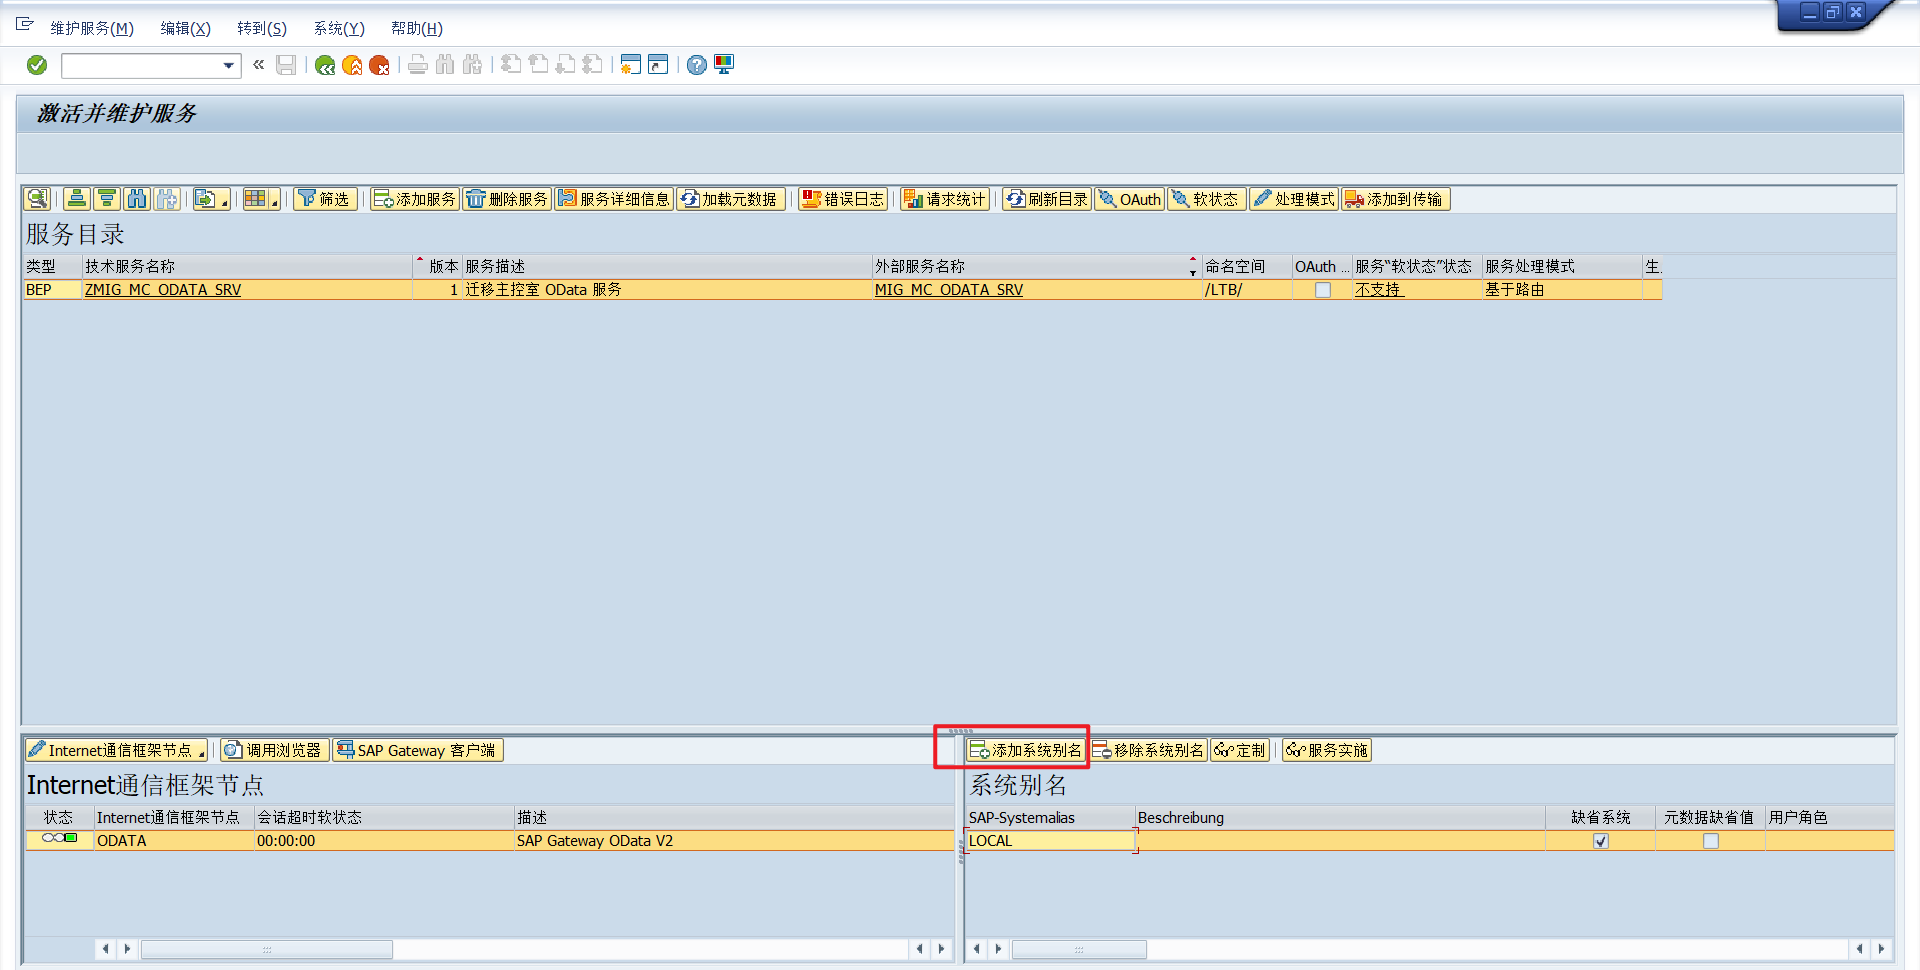Click the orange Exit icon
The image size is (1920, 970).
pos(352,65)
